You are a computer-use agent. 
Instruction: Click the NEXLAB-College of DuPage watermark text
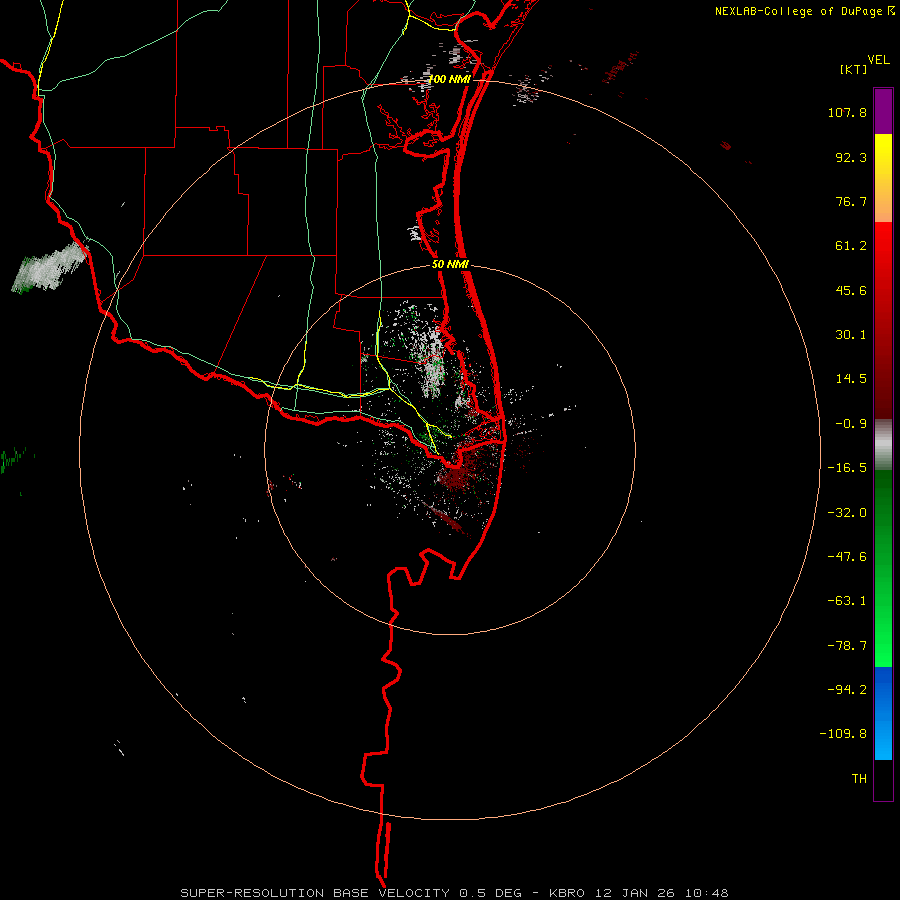tap(803, 11)
